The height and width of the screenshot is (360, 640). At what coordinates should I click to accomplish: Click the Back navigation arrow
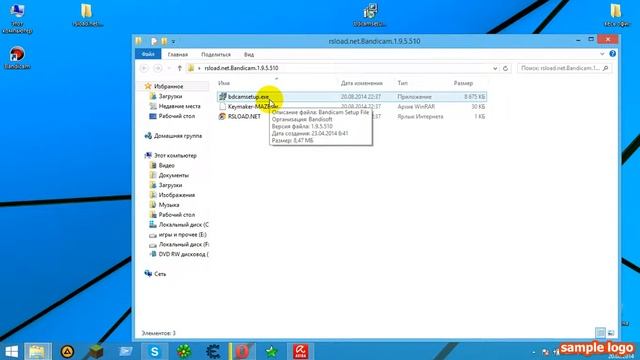(x=144, y=68)
